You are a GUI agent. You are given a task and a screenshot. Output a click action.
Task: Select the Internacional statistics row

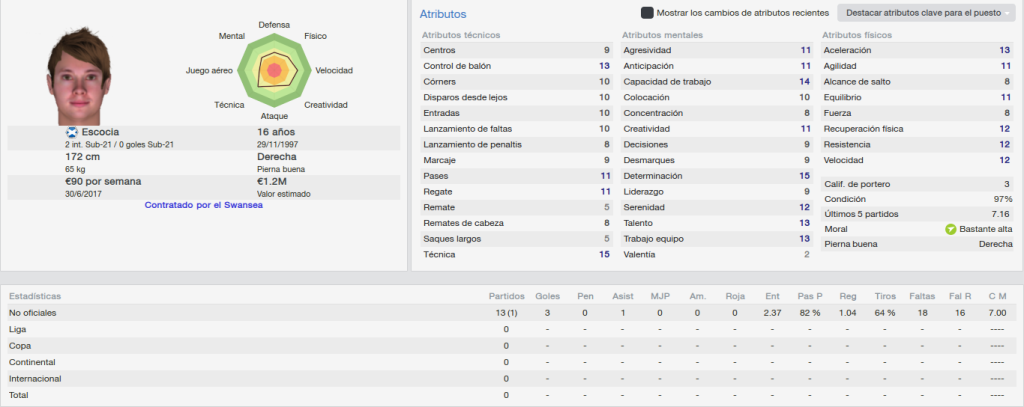pos(511,379)
